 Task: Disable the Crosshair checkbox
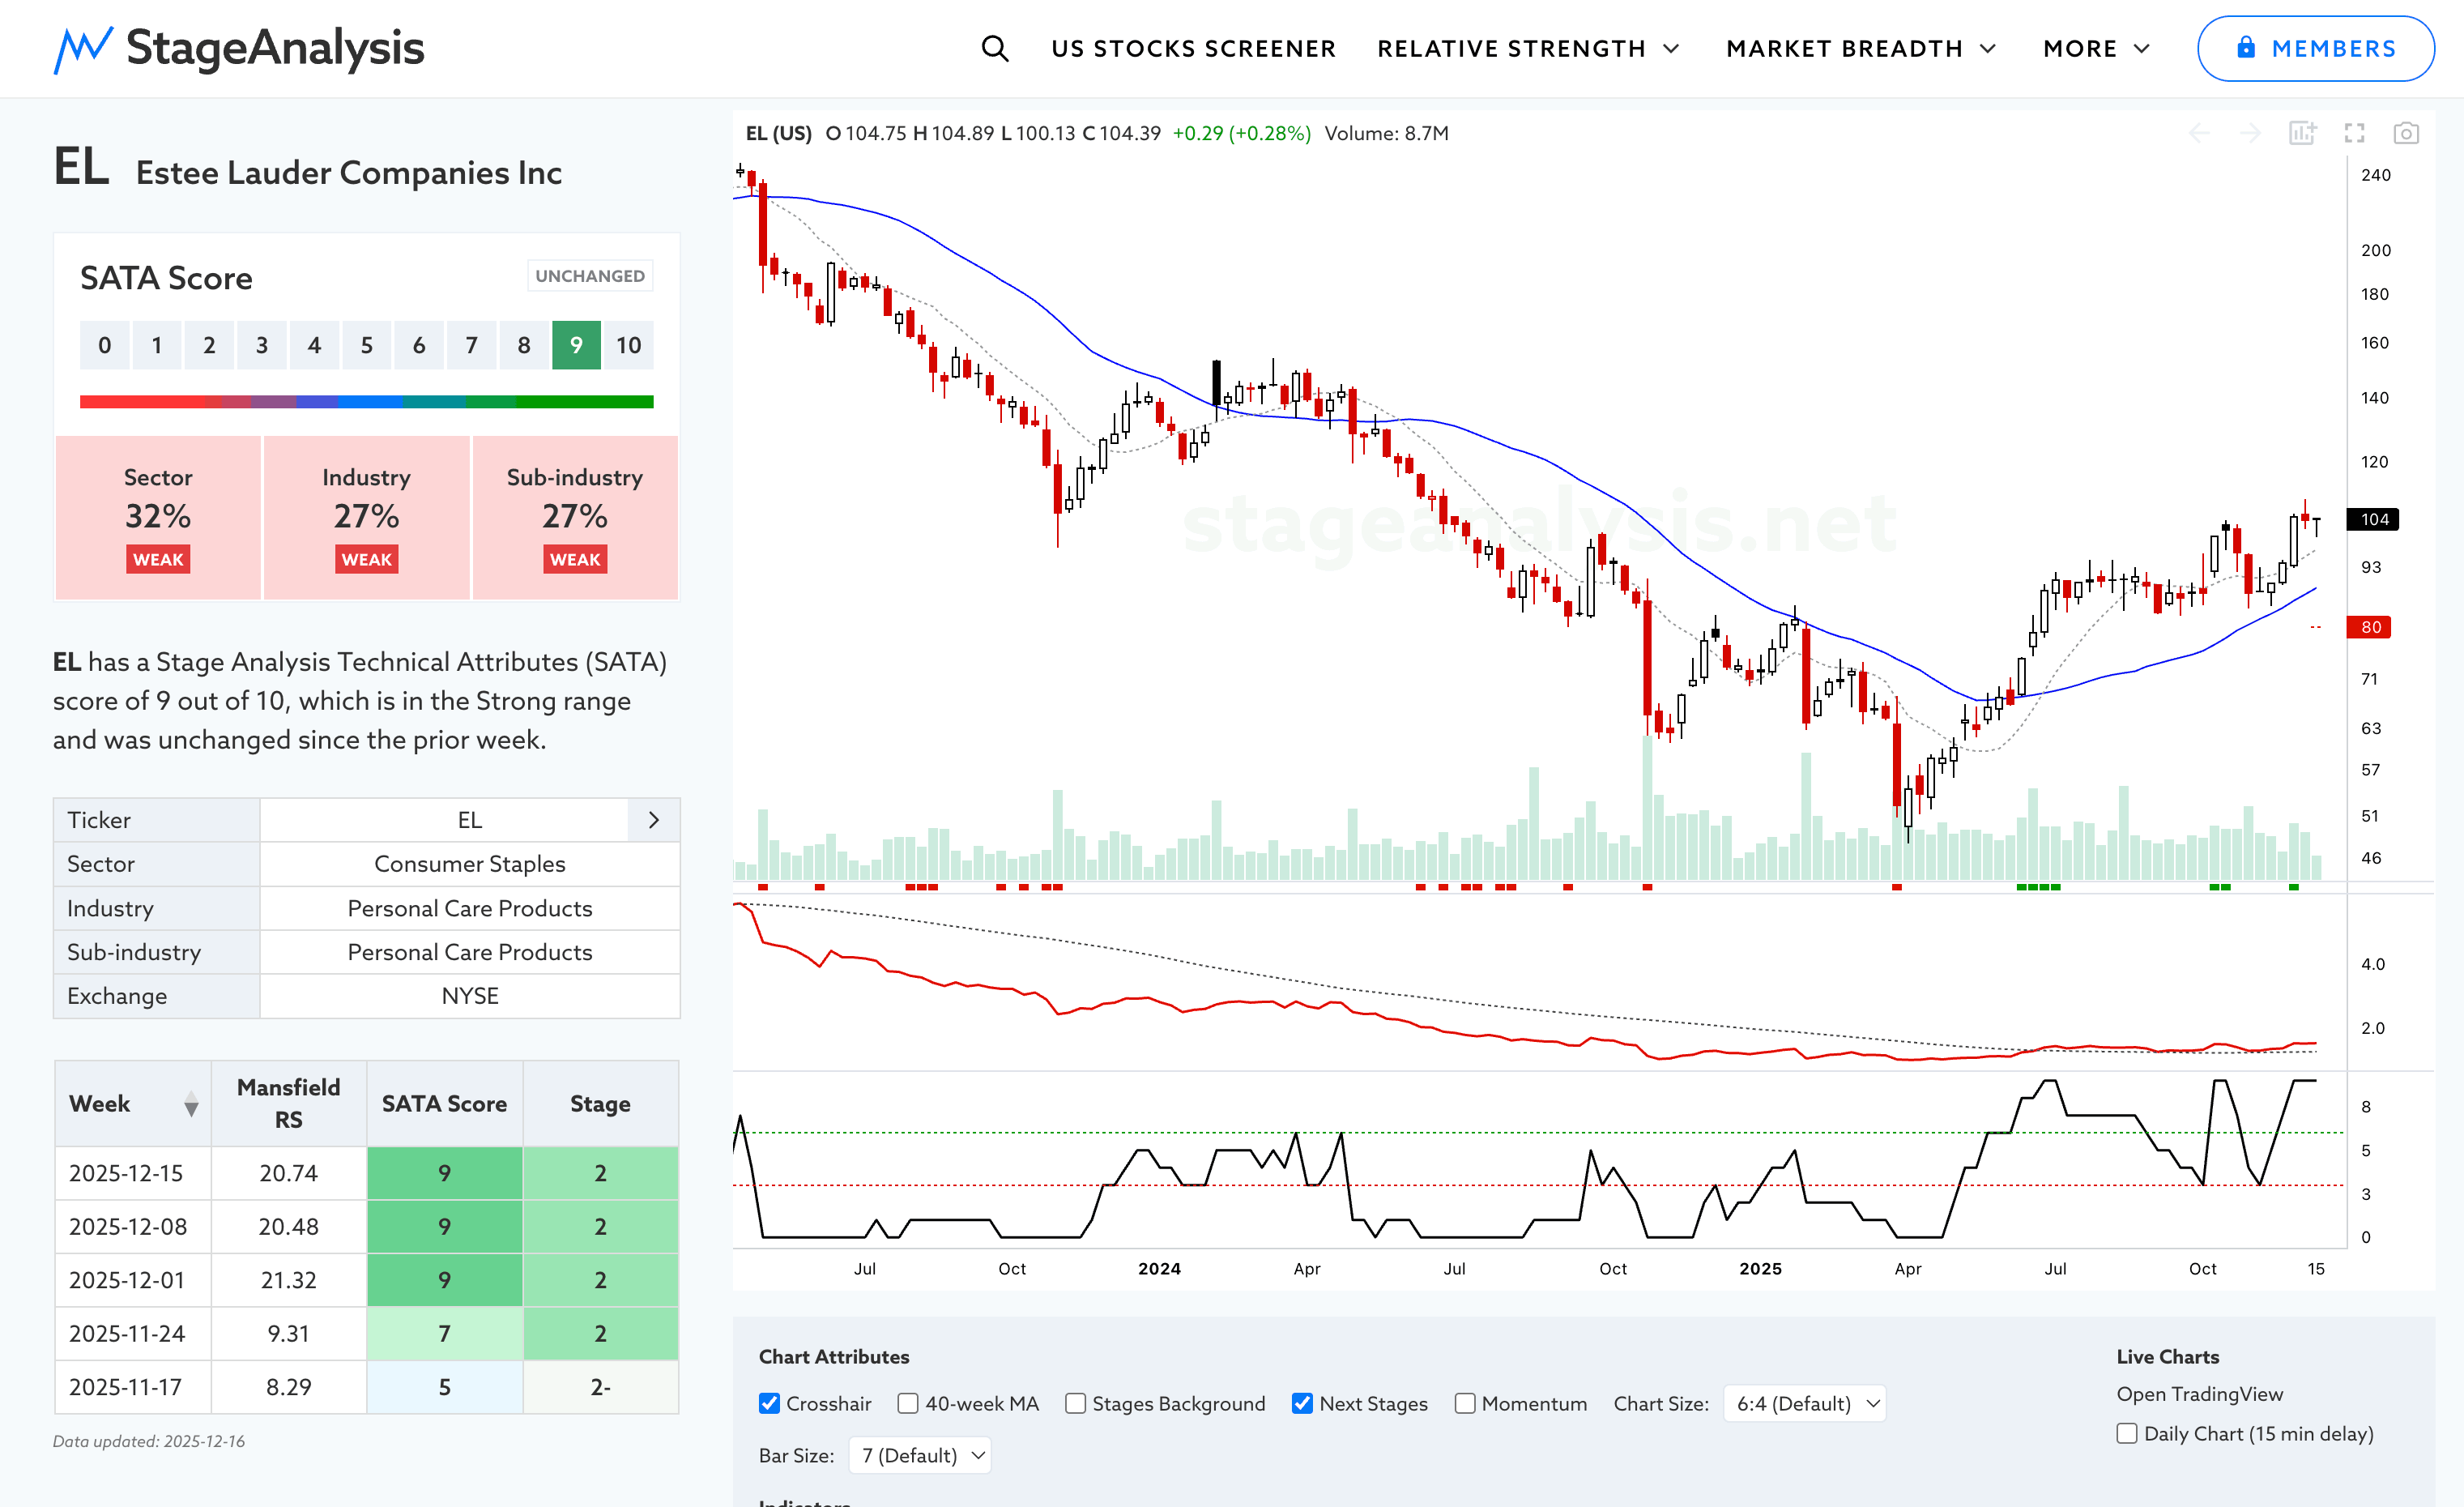coord(769,1403)
